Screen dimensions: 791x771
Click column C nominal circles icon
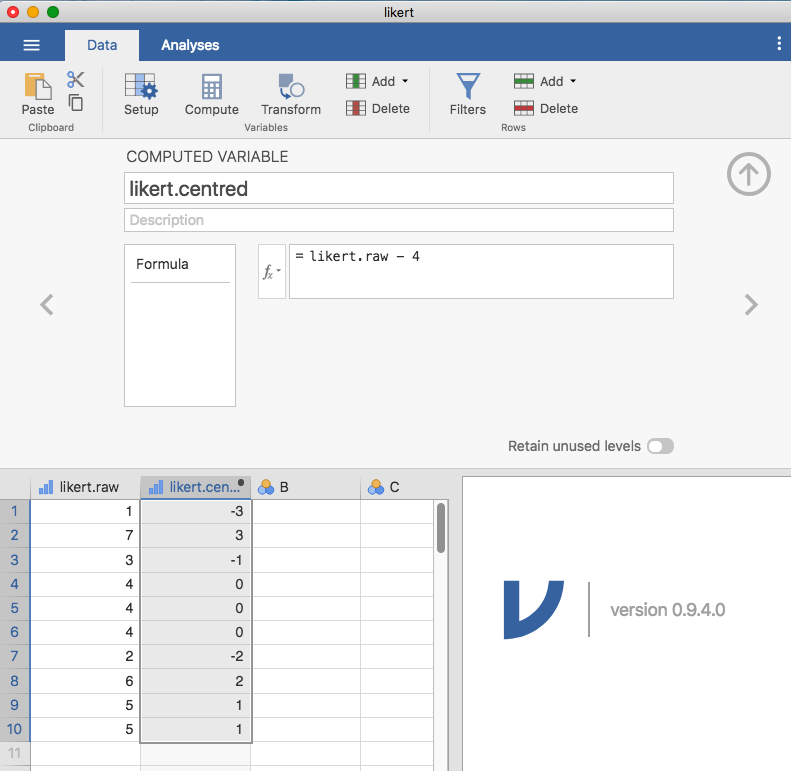coord(376,487)
